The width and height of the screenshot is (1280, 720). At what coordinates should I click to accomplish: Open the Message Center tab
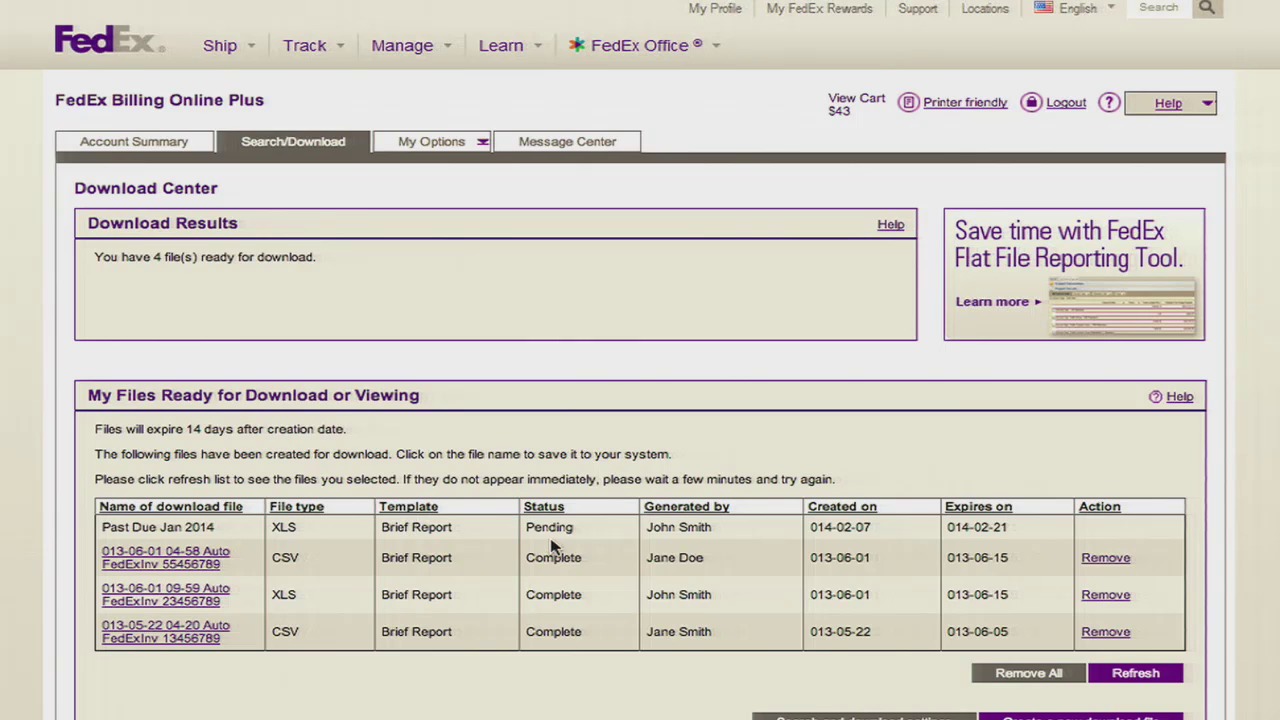point(567,141)
